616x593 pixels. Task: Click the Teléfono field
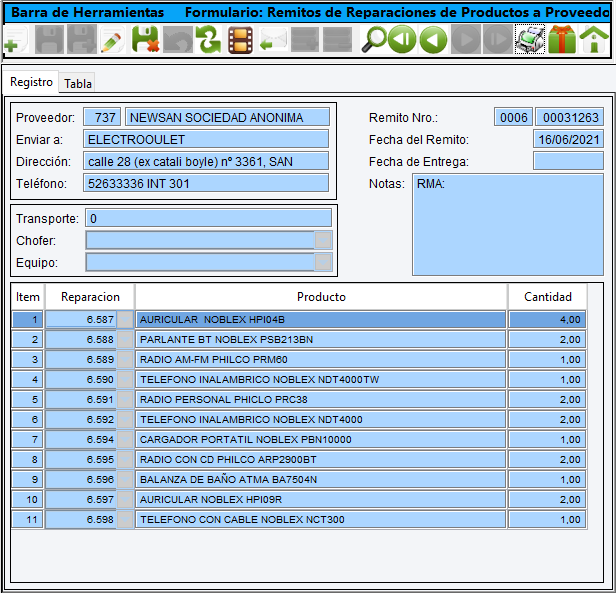(206, 184)
